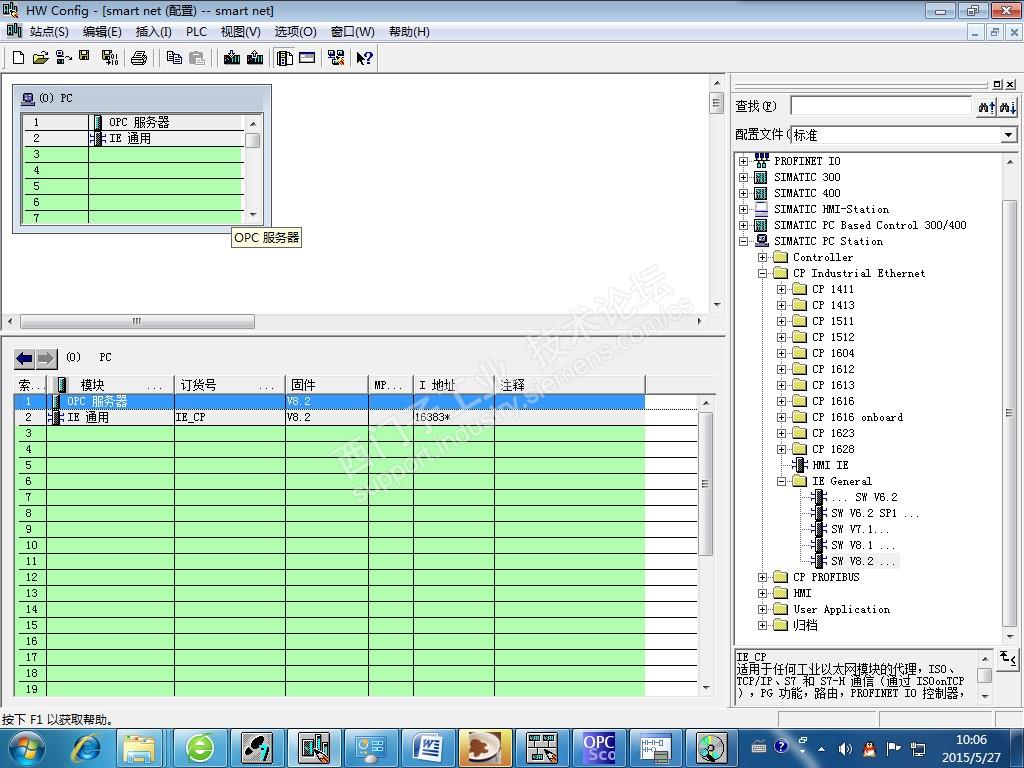
Task: Select slot 1 OPC 服务器 in PC rack
Action: pos(133,122)
